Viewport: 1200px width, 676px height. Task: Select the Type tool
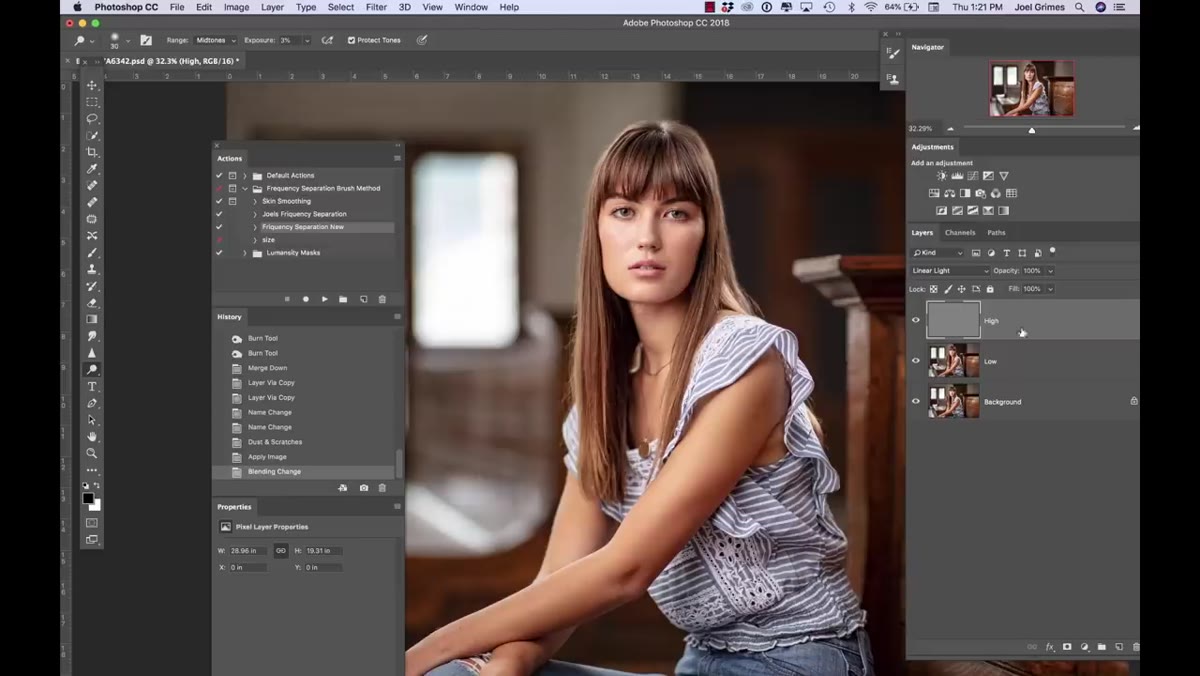(x=92, y=387)
